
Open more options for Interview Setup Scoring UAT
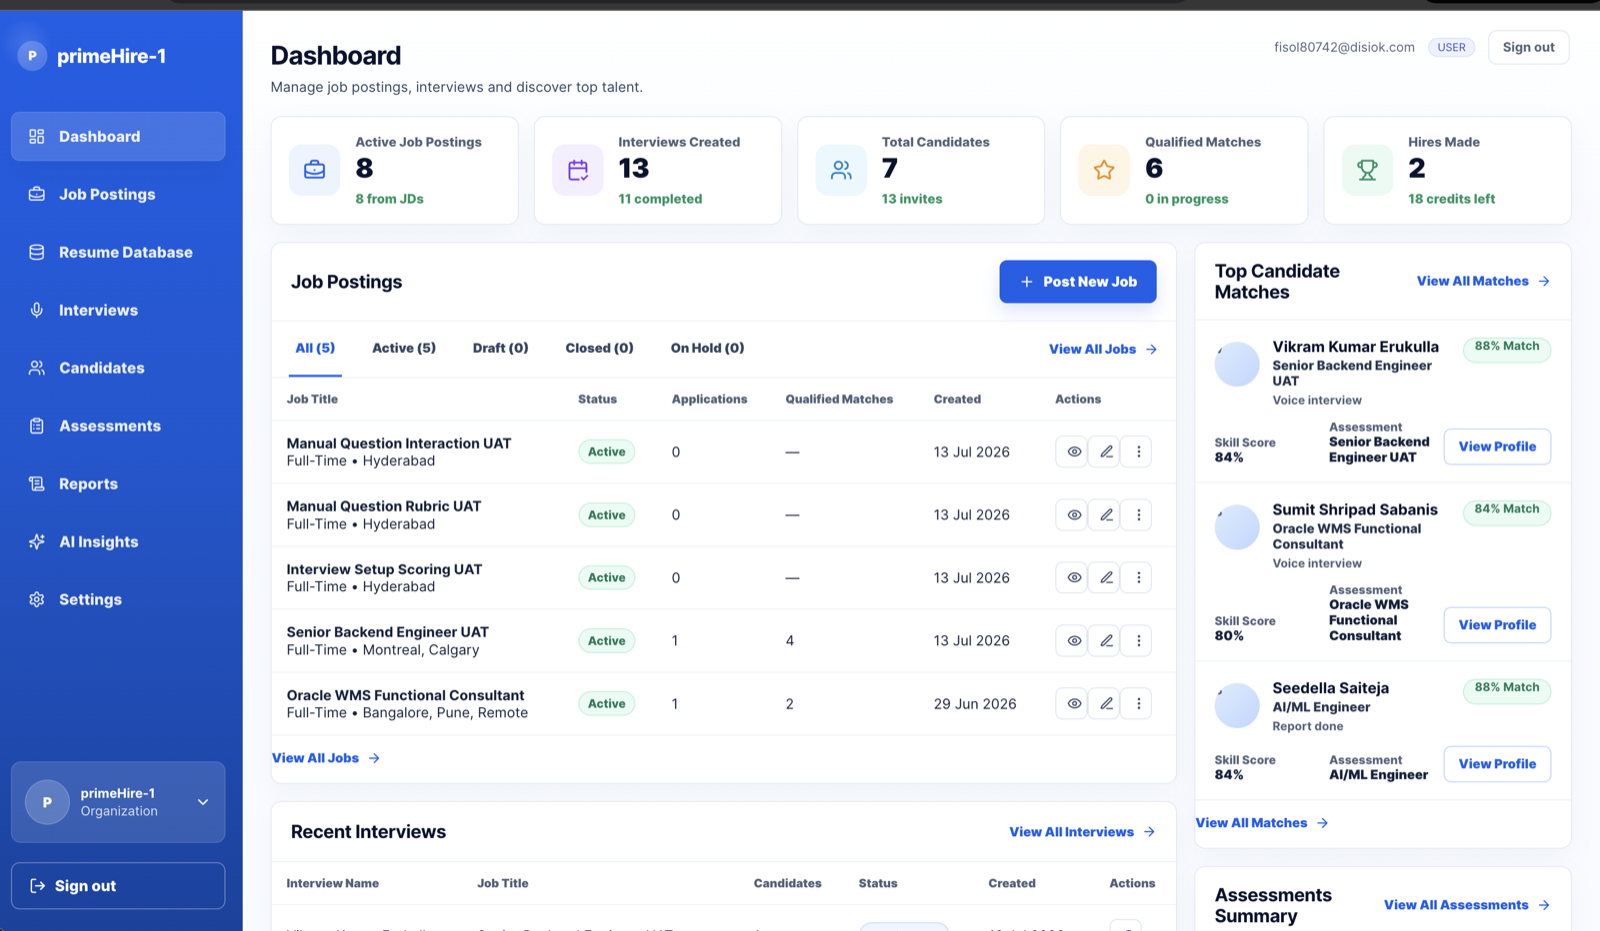pyautogui.click(x=1137, y=578)
